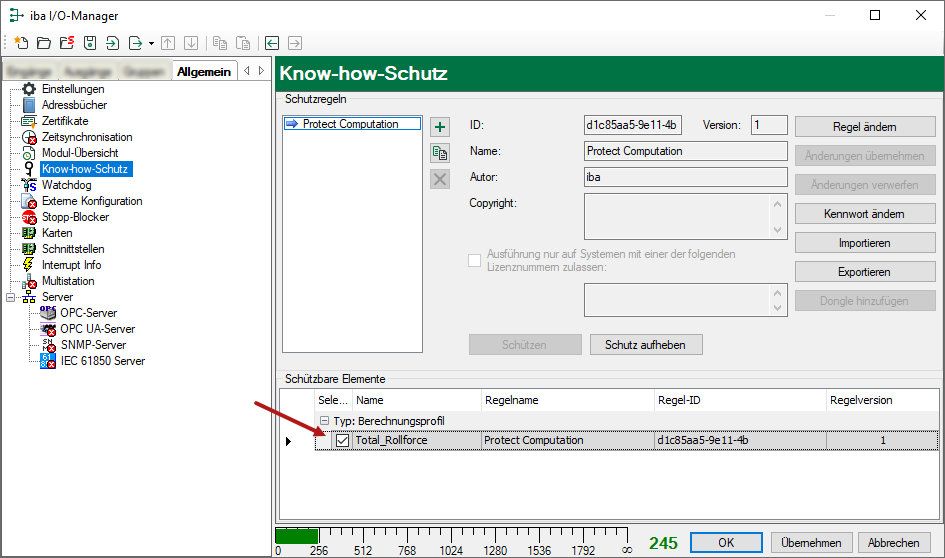Click the open folder toolbar icon

coord(43,43)
